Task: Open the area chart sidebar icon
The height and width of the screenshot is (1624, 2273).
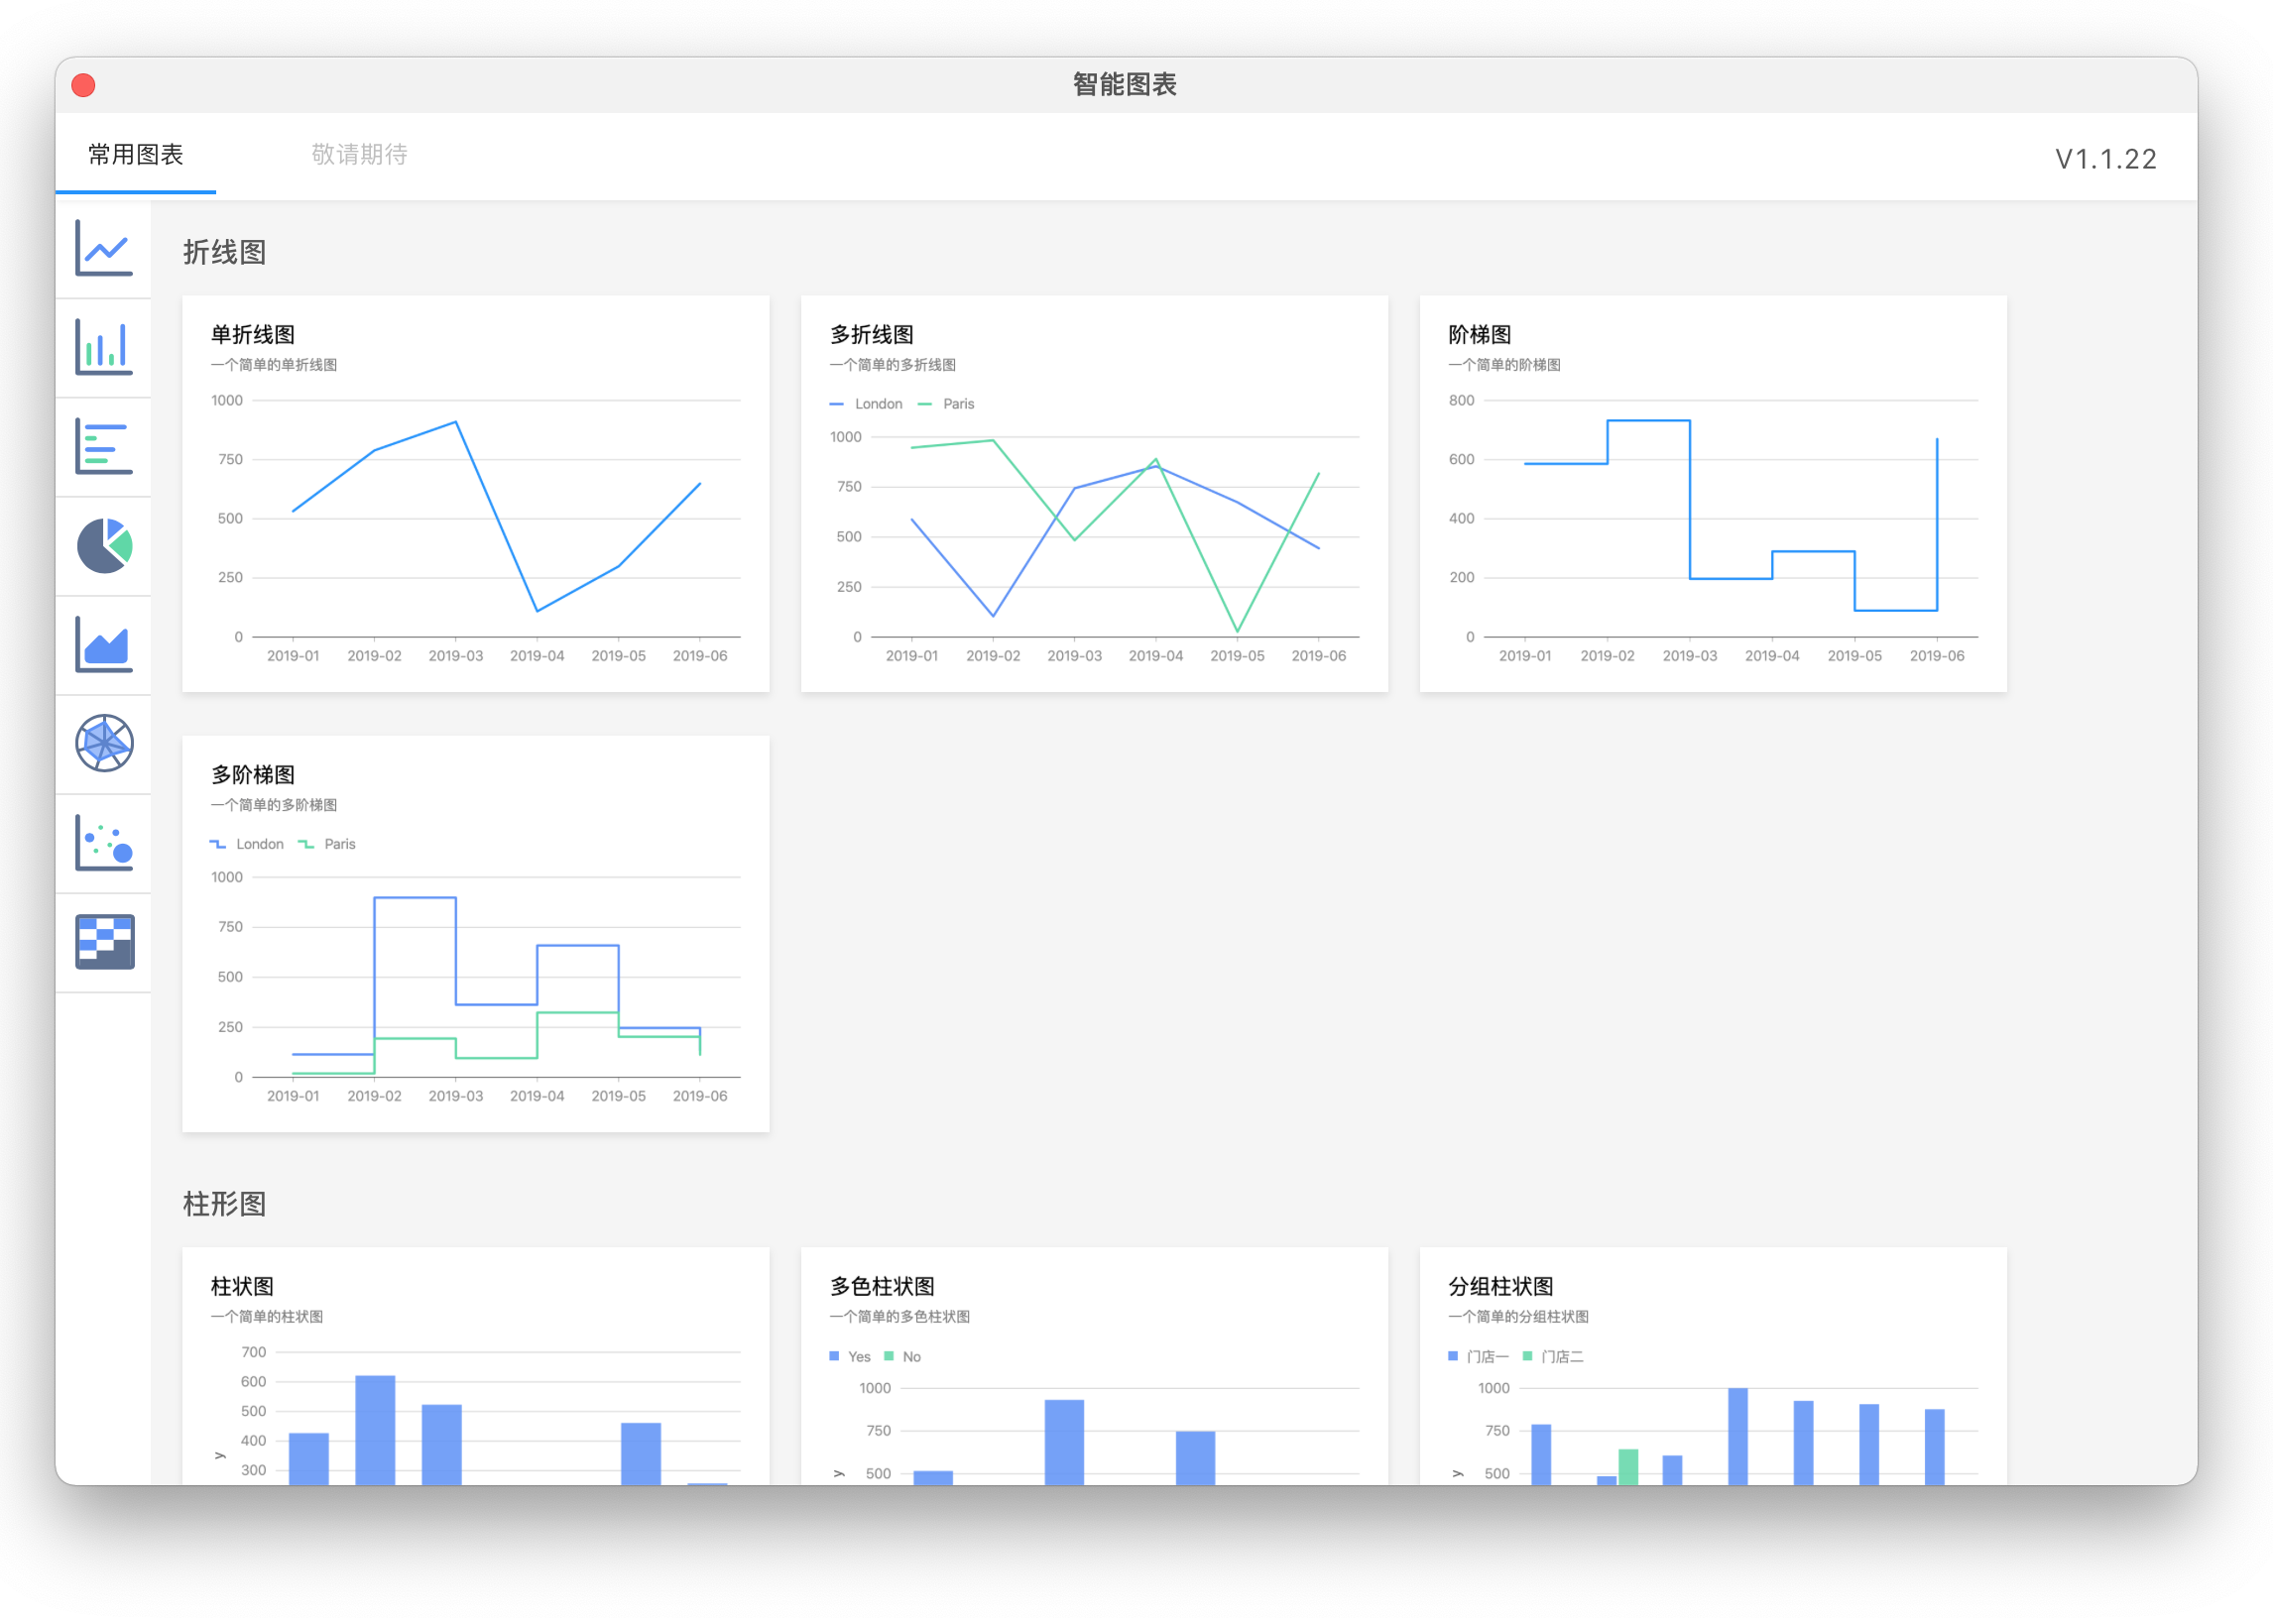Action: (x=104, y=644)
